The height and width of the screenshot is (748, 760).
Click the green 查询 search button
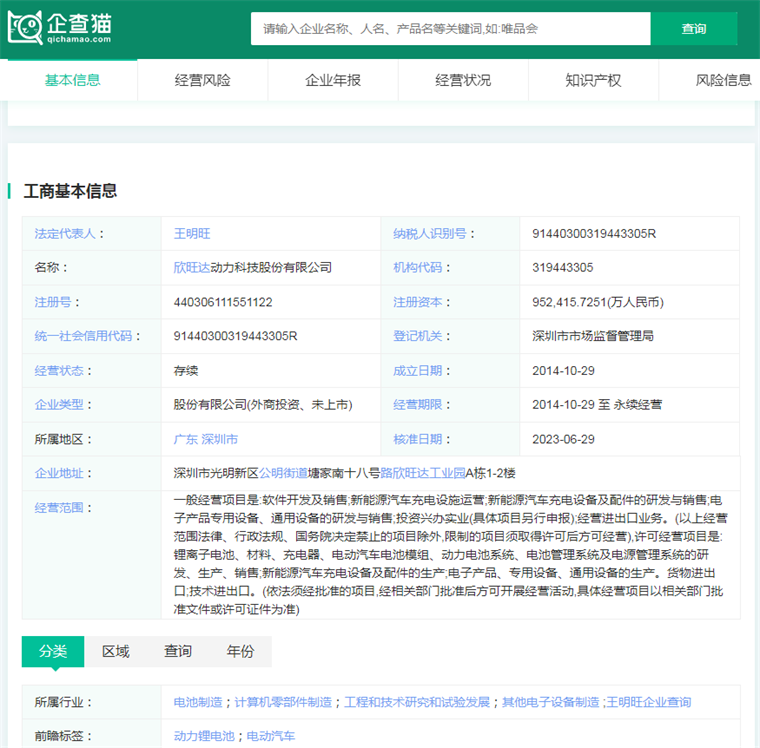point(694,29)
